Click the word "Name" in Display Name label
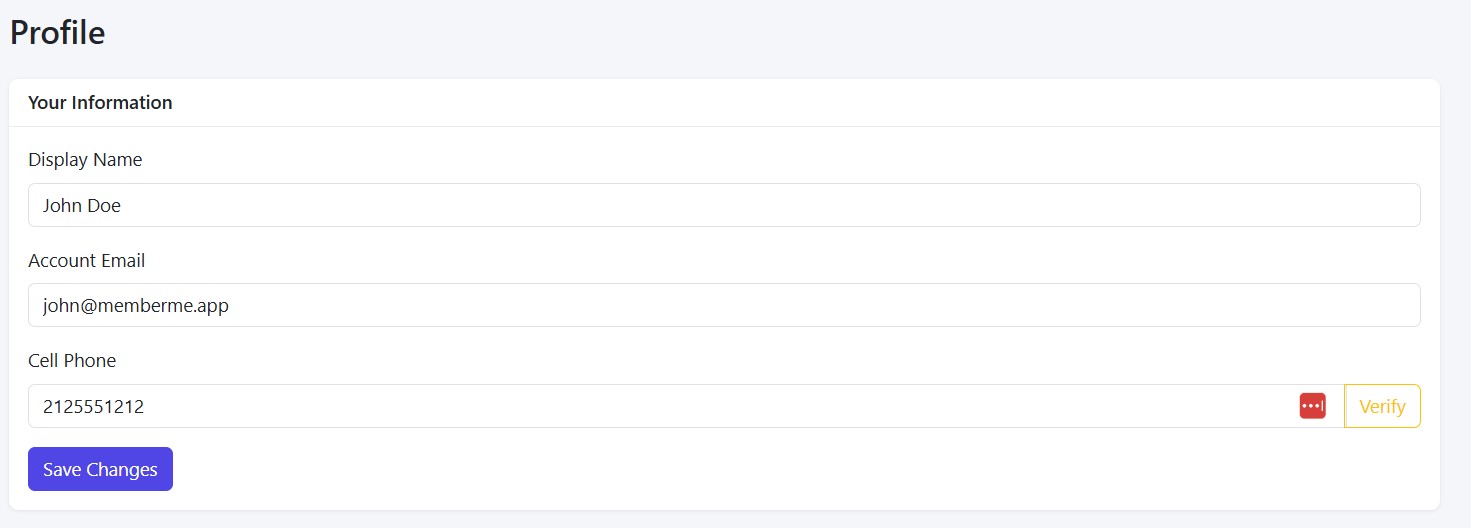 tap(118, 160)
